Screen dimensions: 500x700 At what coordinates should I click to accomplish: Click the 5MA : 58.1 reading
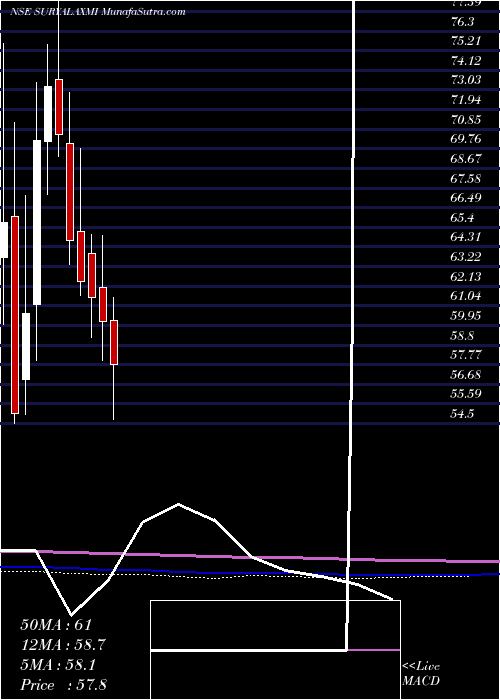click(58, 665)
